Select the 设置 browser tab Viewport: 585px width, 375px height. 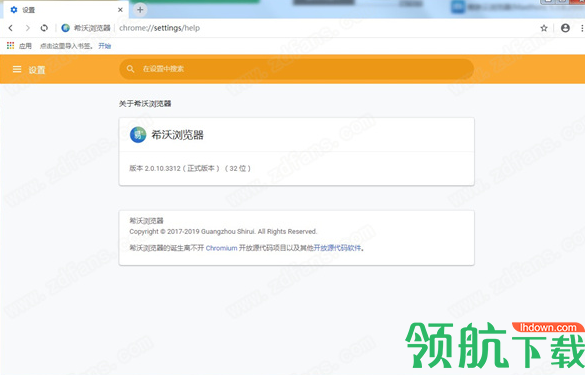(66, 10)
